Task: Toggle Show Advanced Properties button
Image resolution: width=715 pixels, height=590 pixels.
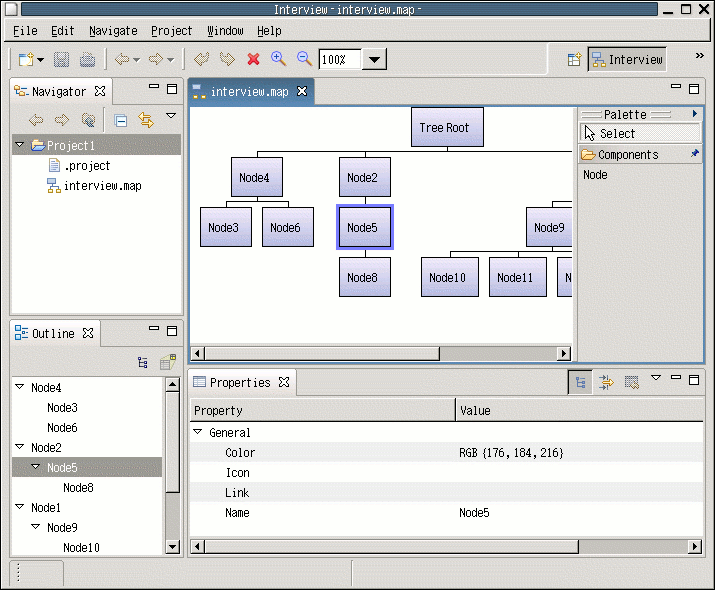Action: pyautogui.click(x=606, y=382)
